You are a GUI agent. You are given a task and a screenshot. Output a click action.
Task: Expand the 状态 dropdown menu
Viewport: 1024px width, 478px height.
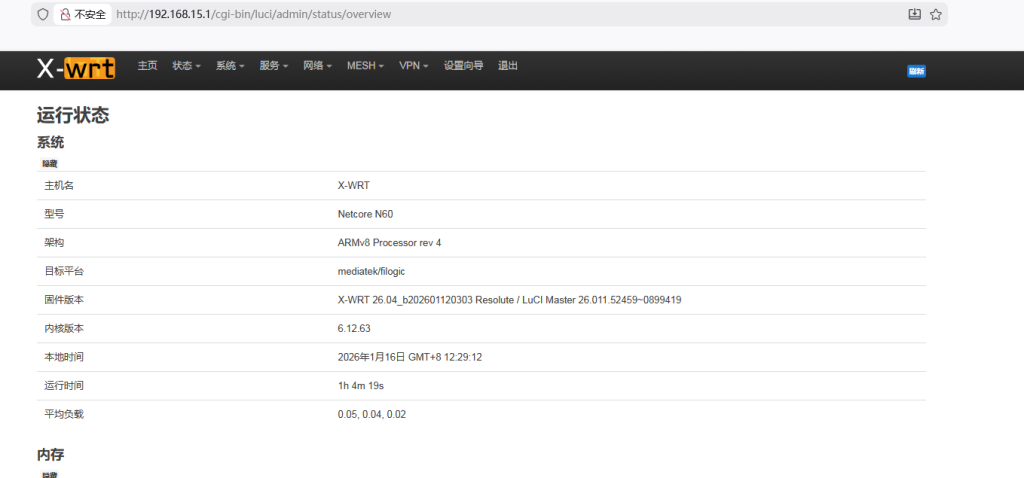click(x=187, y=65)
